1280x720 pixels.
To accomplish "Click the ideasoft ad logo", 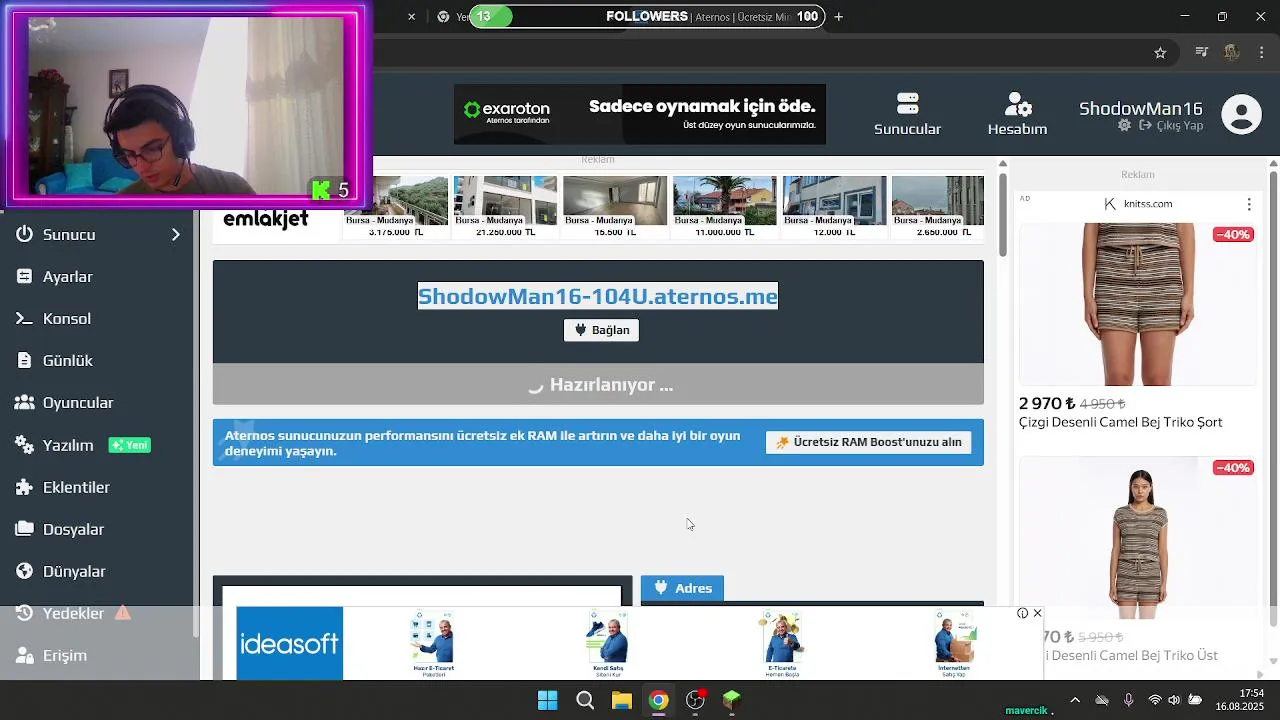I will pos(289,643).
